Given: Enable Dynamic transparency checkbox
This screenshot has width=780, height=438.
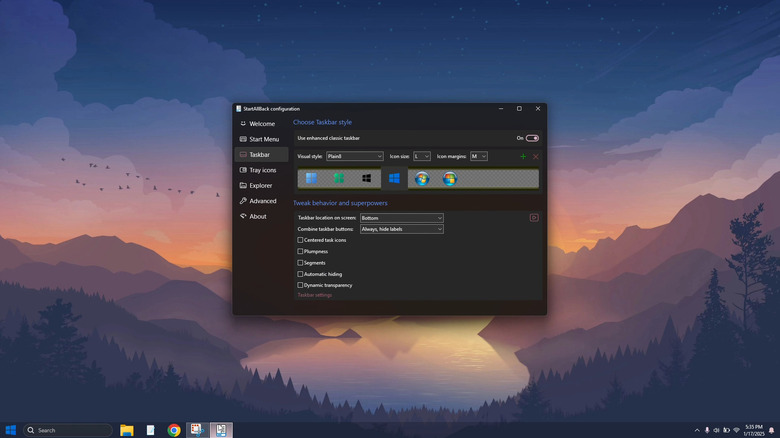Looking at the screenshot, I should (300, 285).
